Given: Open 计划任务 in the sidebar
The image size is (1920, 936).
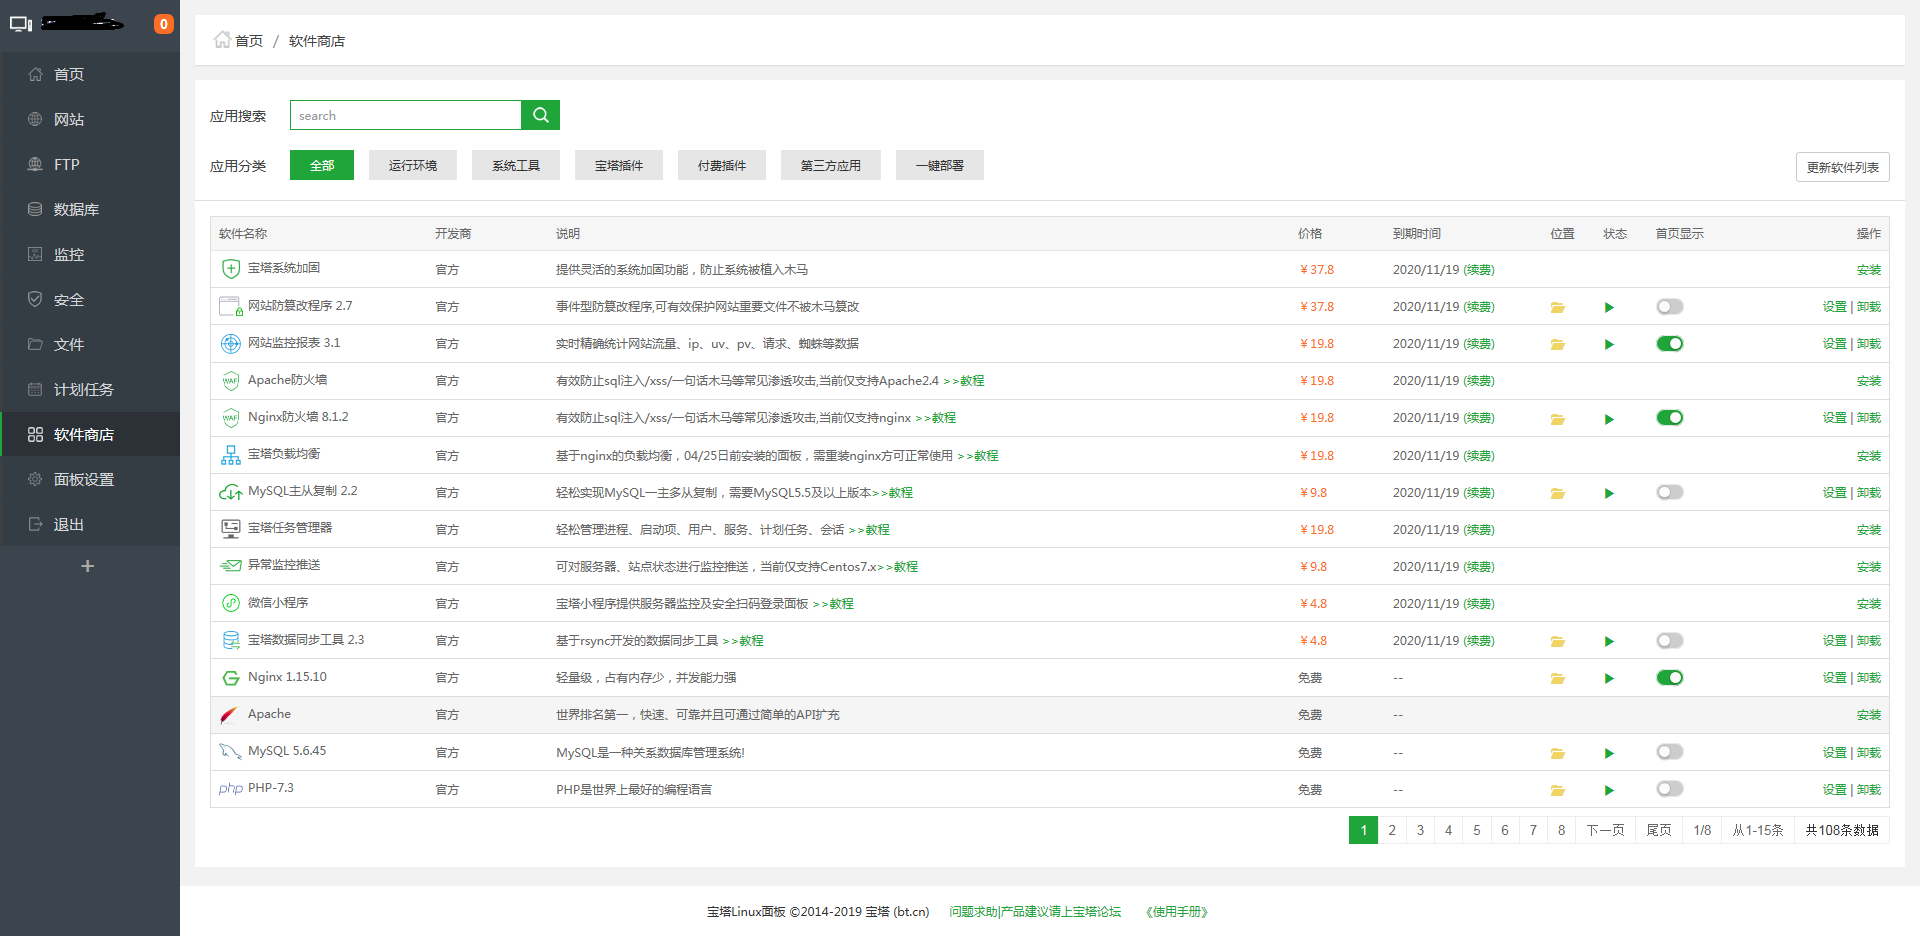Looking at the screenshot, I should point(90,389).
